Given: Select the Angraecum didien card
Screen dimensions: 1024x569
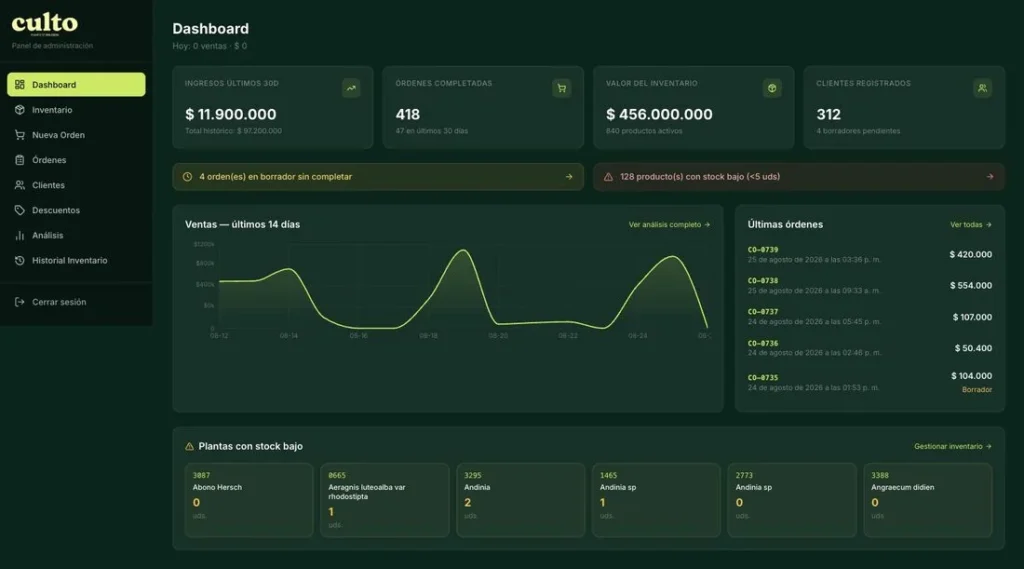Looking at the screenshot, I should (928, 500).
